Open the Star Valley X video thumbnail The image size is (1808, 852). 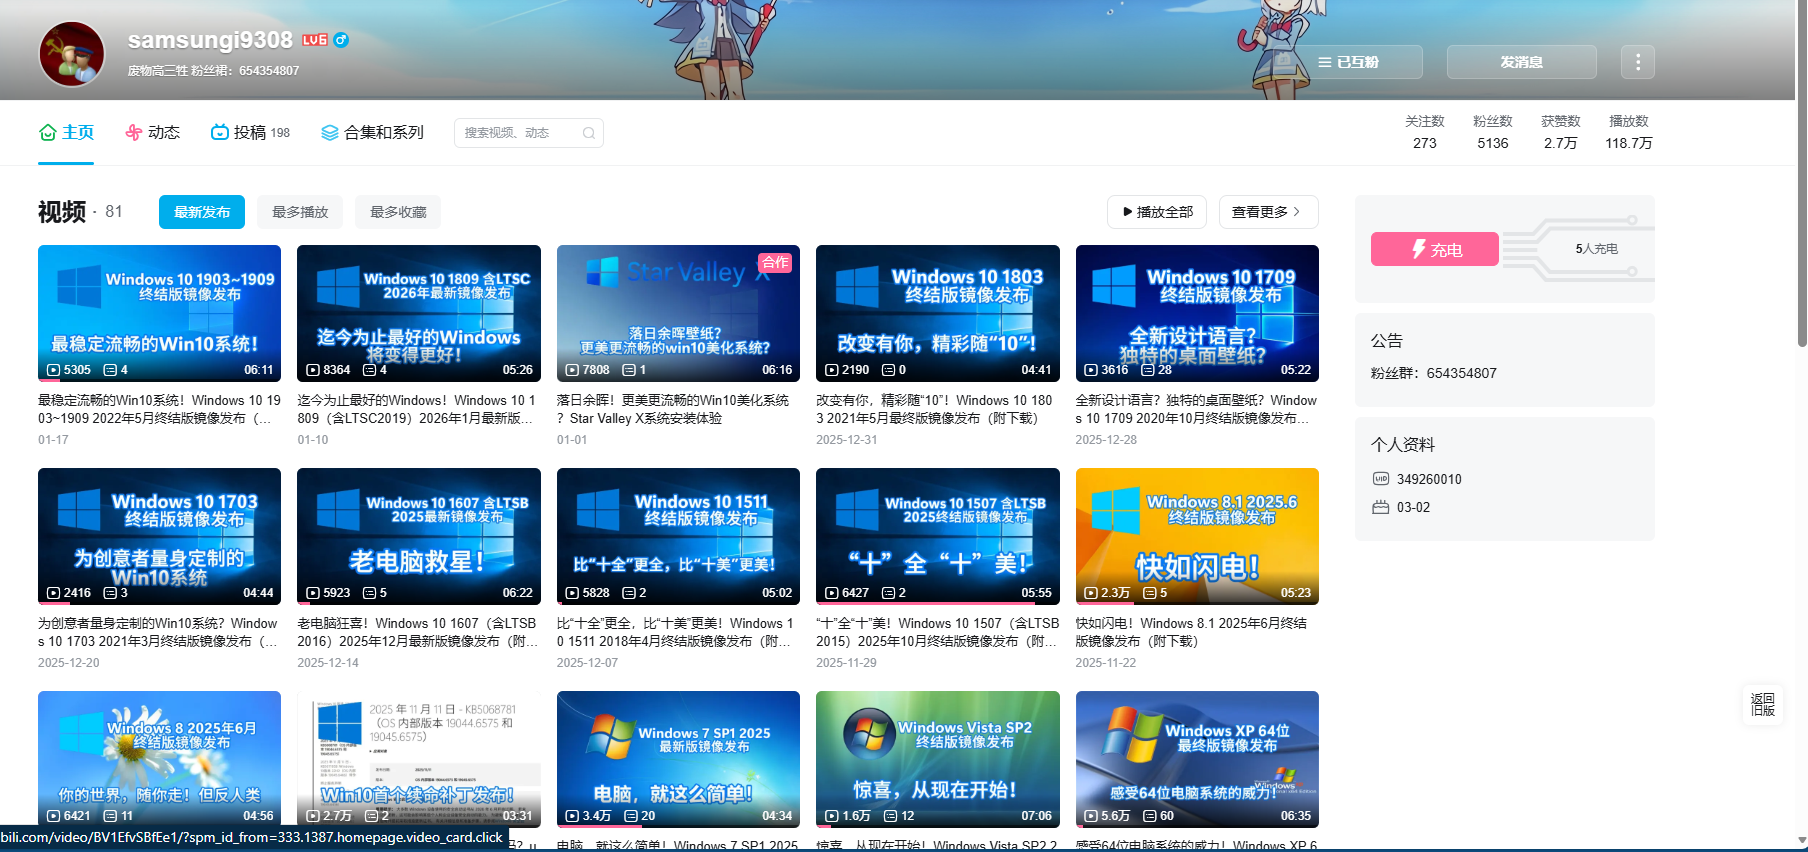(678, 313)
